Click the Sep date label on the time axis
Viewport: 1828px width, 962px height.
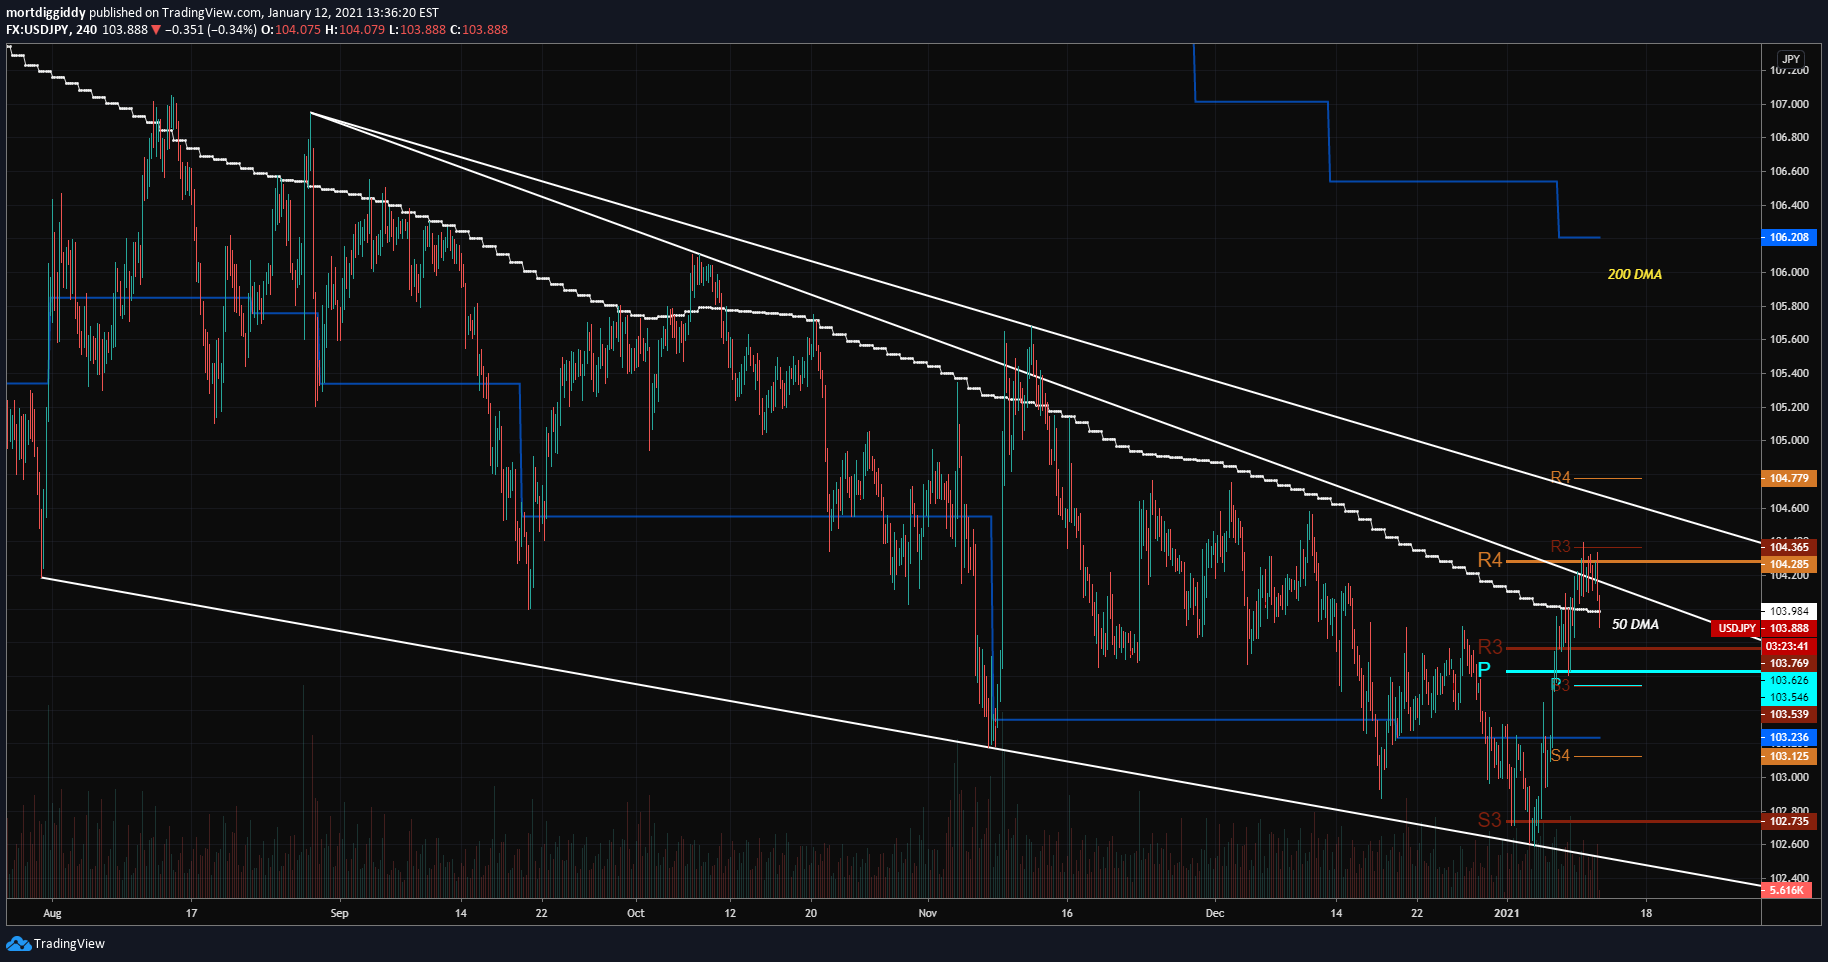(339, 913)
